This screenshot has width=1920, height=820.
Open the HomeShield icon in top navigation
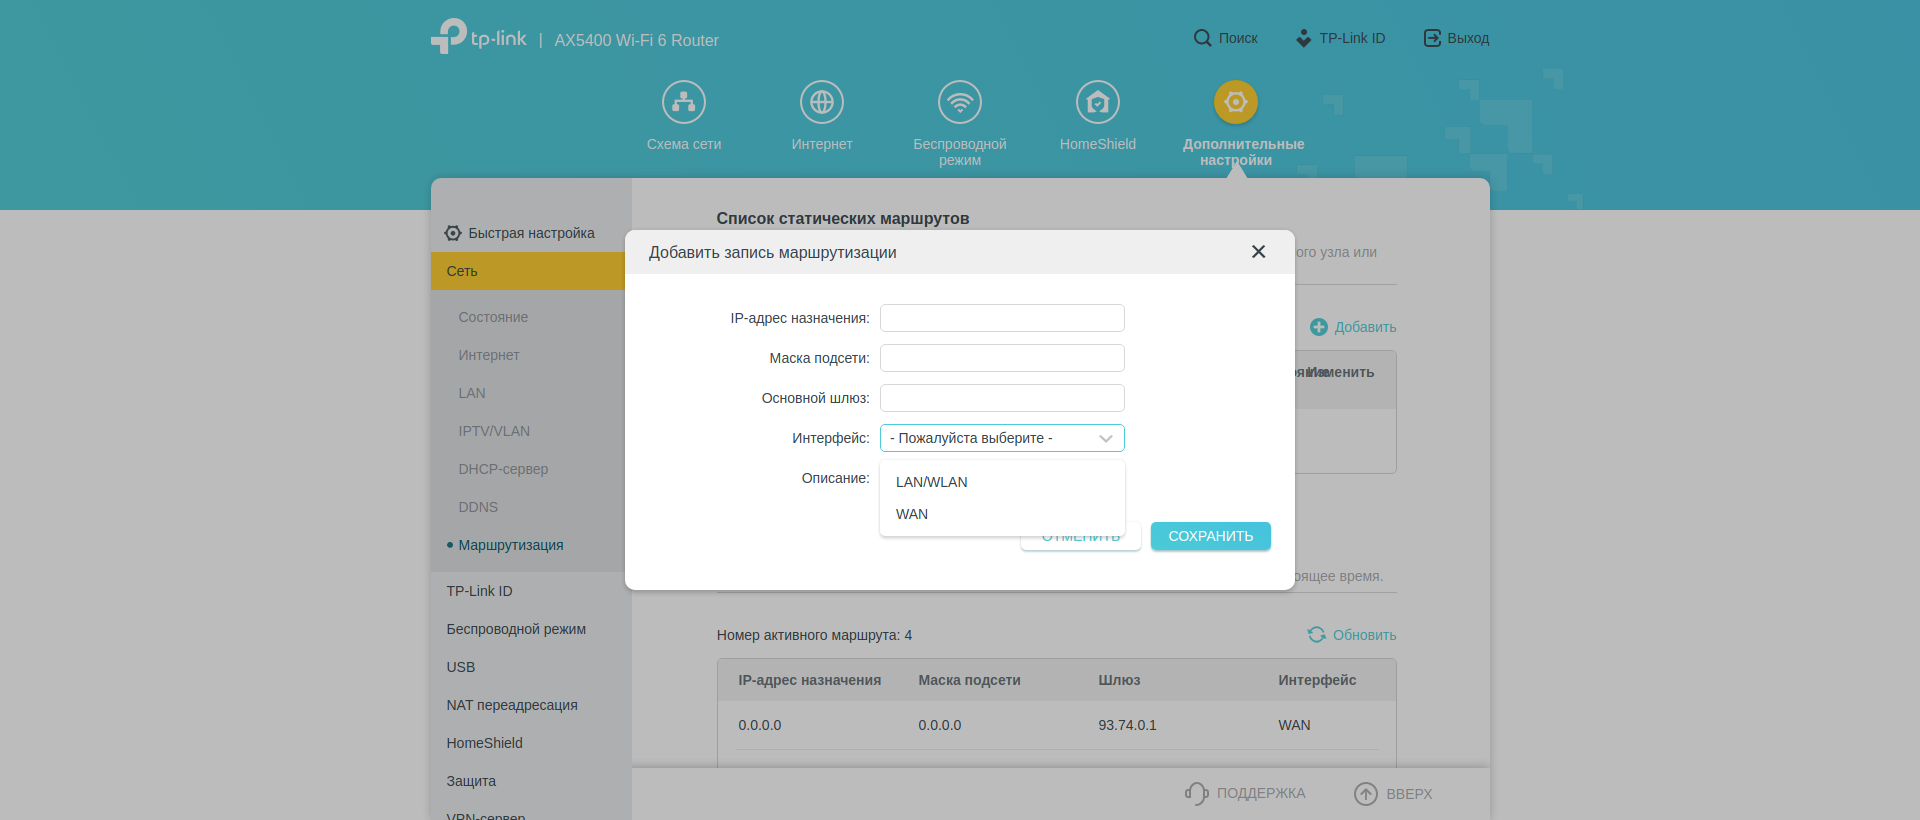click(x=1098, y=102)
